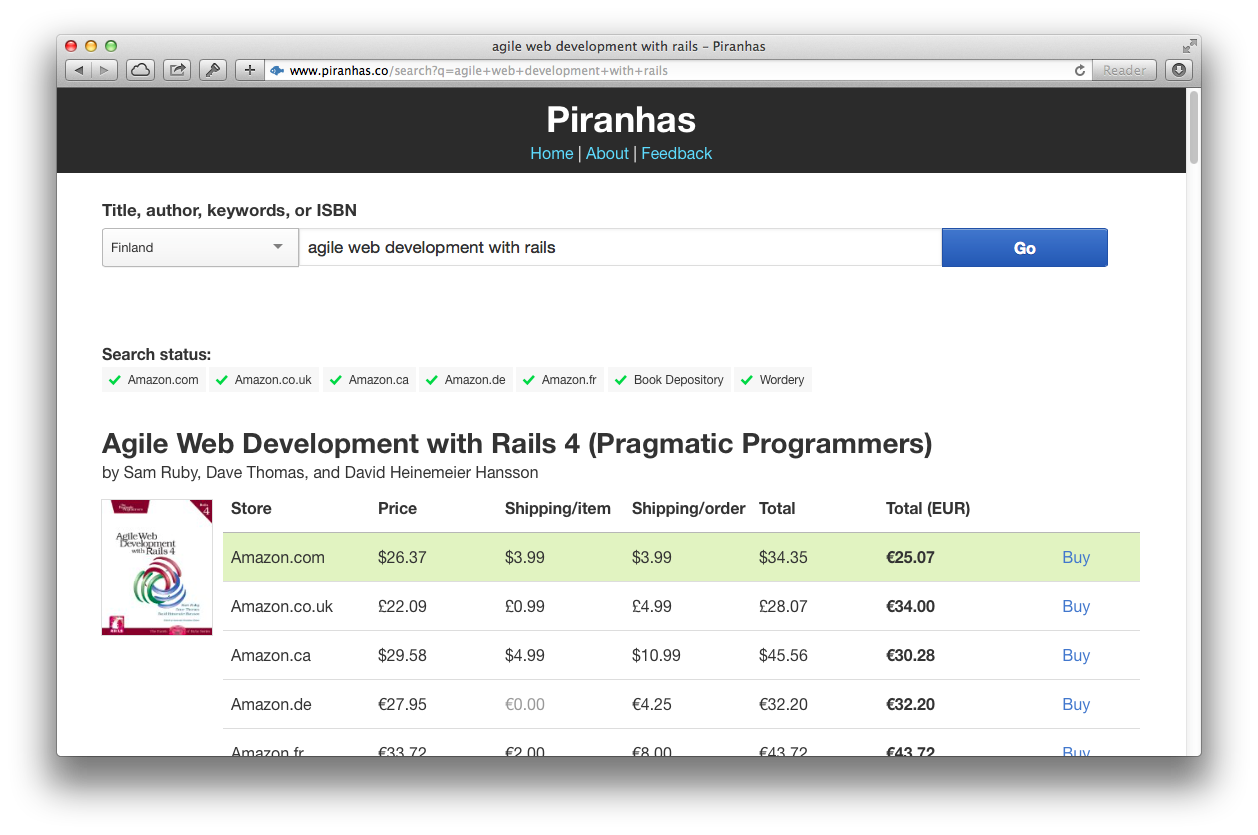
Task: Open the iCloud tabs cloud icon
Action: [141, 70]
